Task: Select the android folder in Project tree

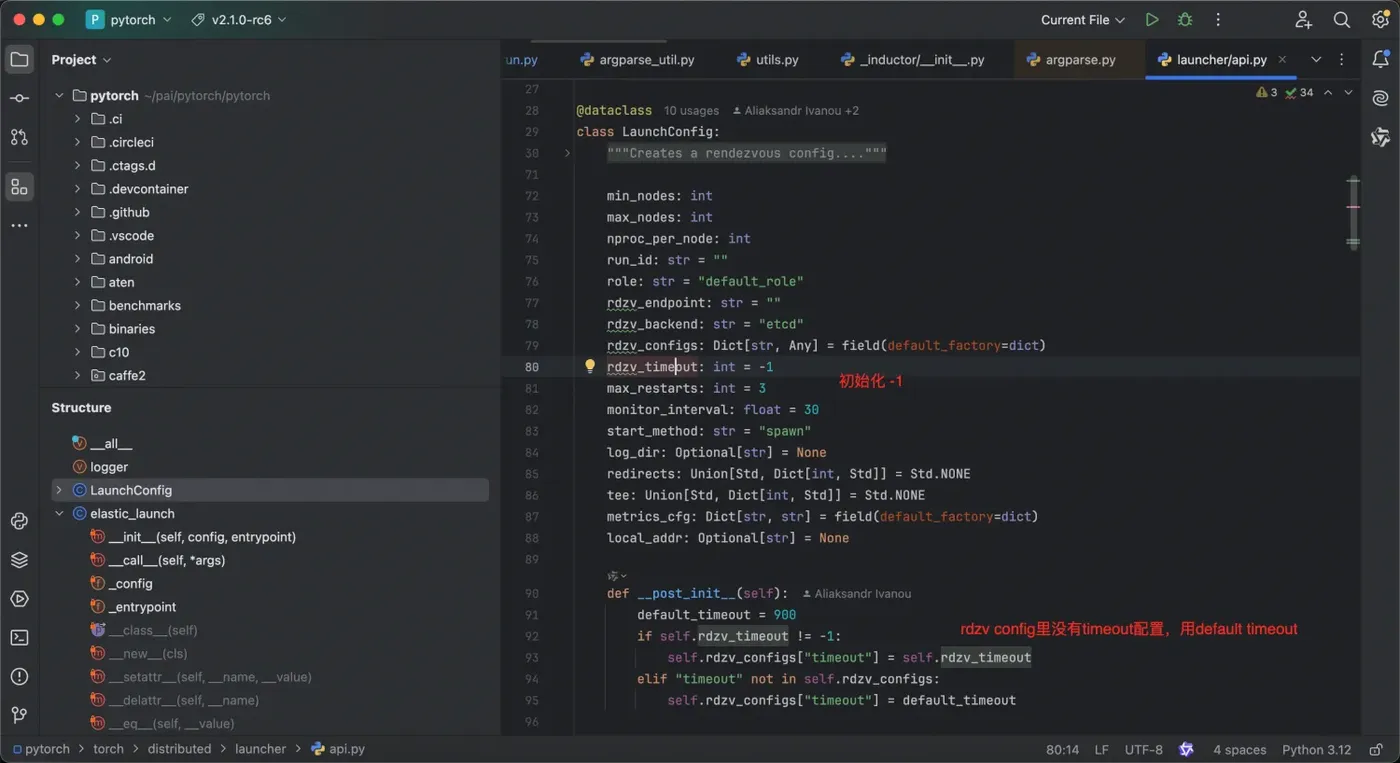Action: (131, 259)
